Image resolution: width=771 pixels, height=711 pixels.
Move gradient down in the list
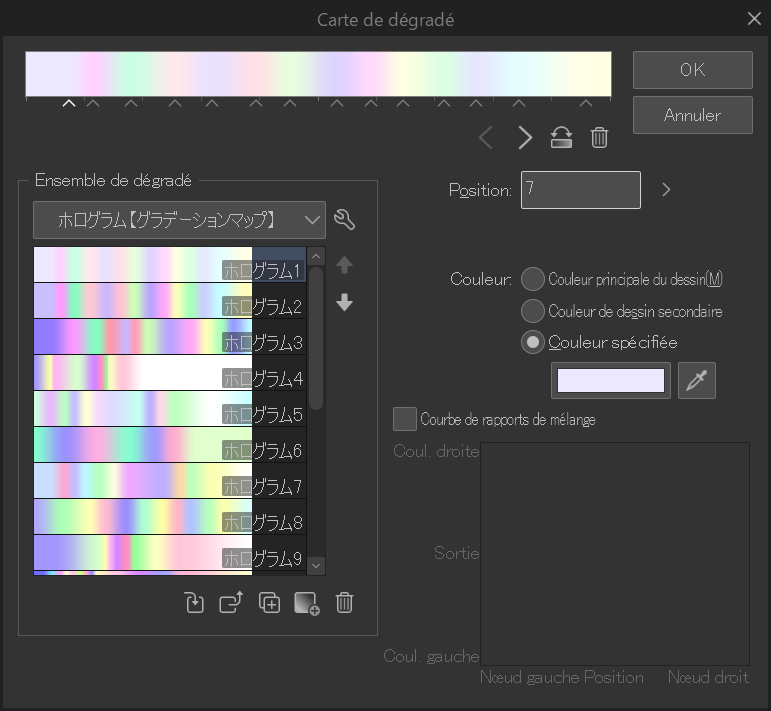point(345,302)
